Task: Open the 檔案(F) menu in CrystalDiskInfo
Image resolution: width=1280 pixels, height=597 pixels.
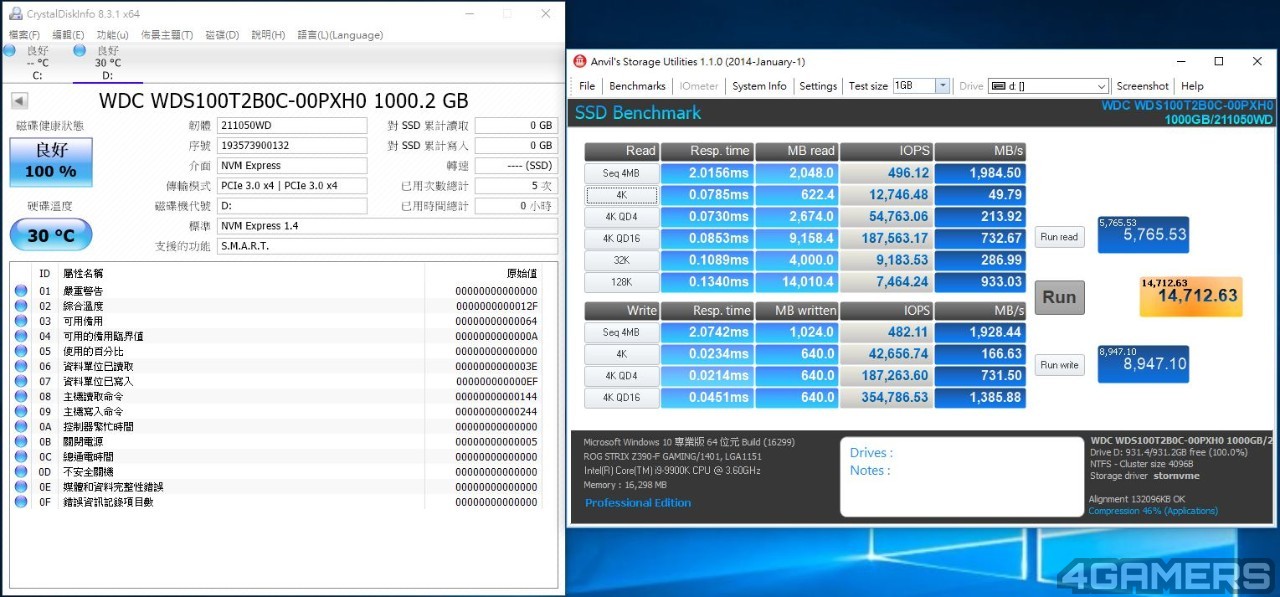Action: pos(24,35)
